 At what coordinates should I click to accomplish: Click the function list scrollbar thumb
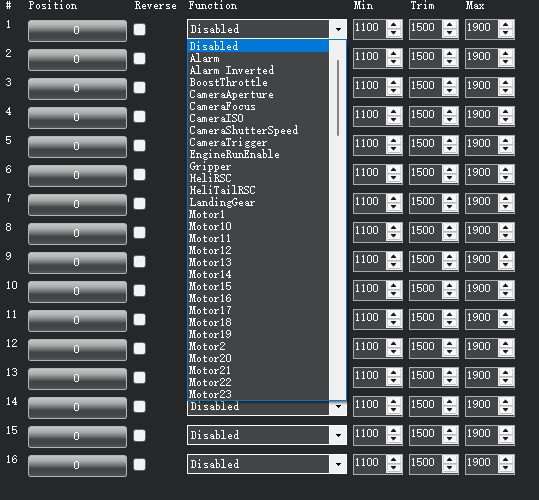click(338, 98)
